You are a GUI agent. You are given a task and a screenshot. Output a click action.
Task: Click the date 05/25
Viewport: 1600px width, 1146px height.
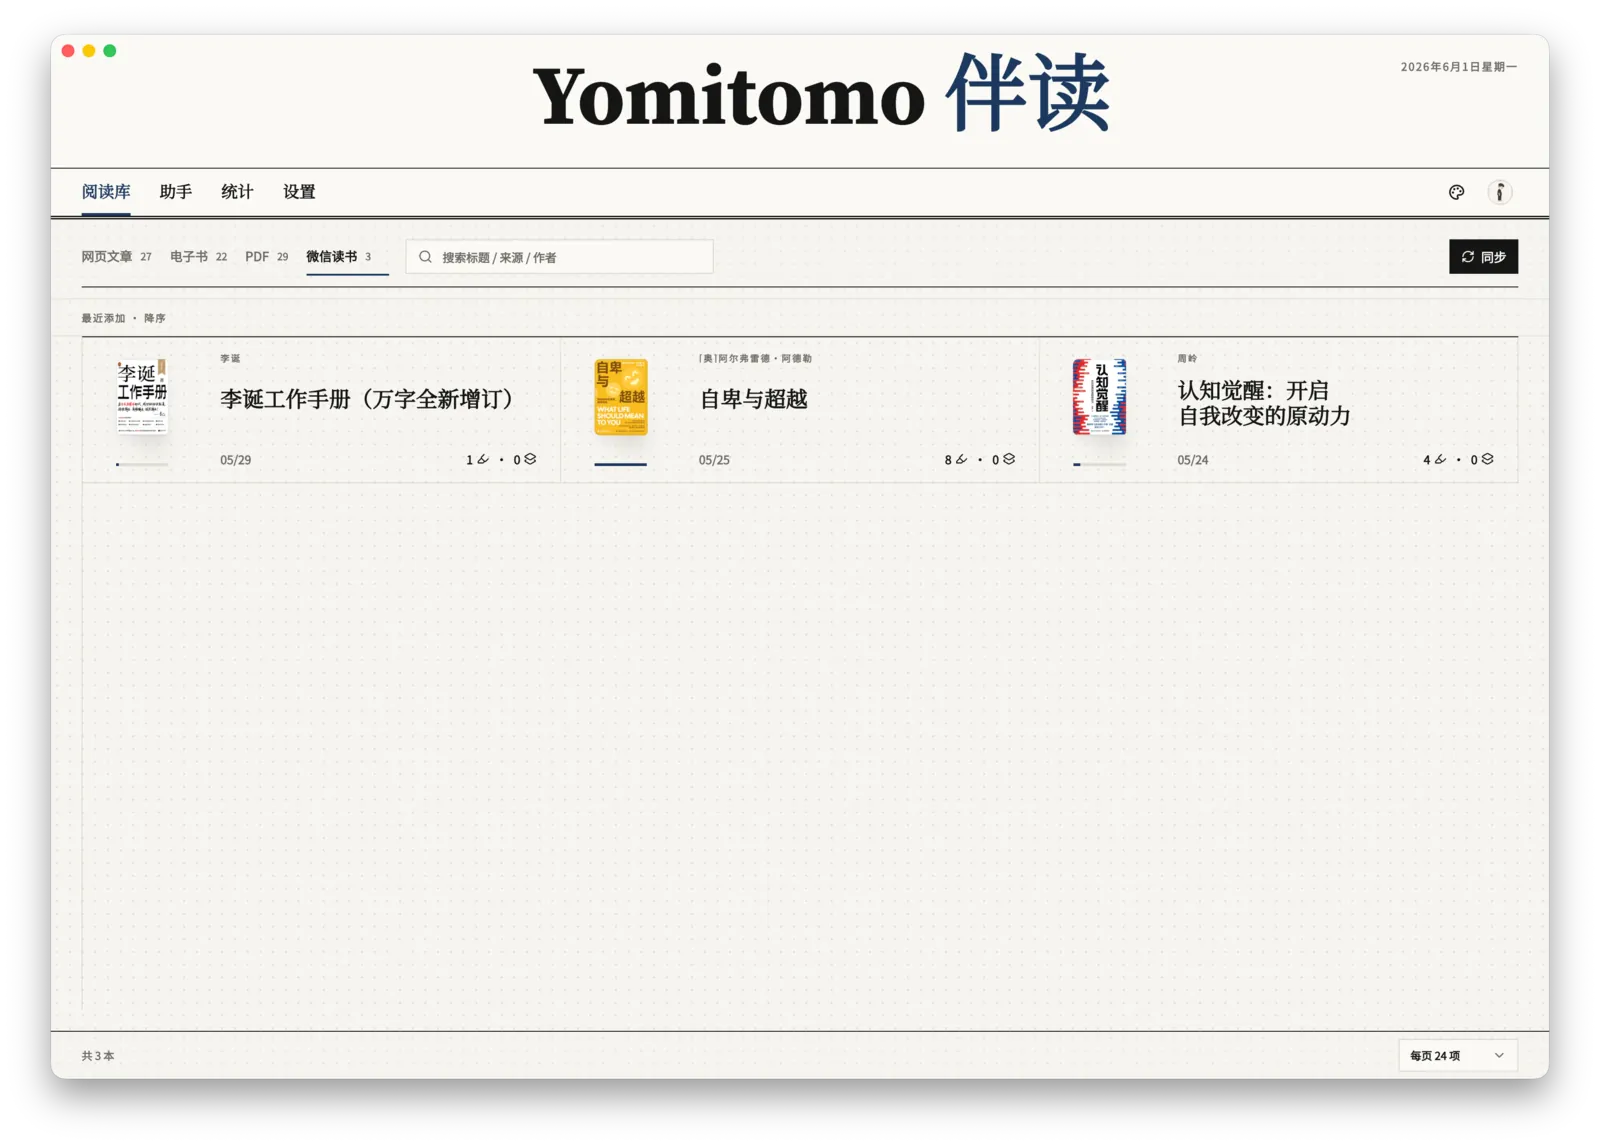pos(714,460)
